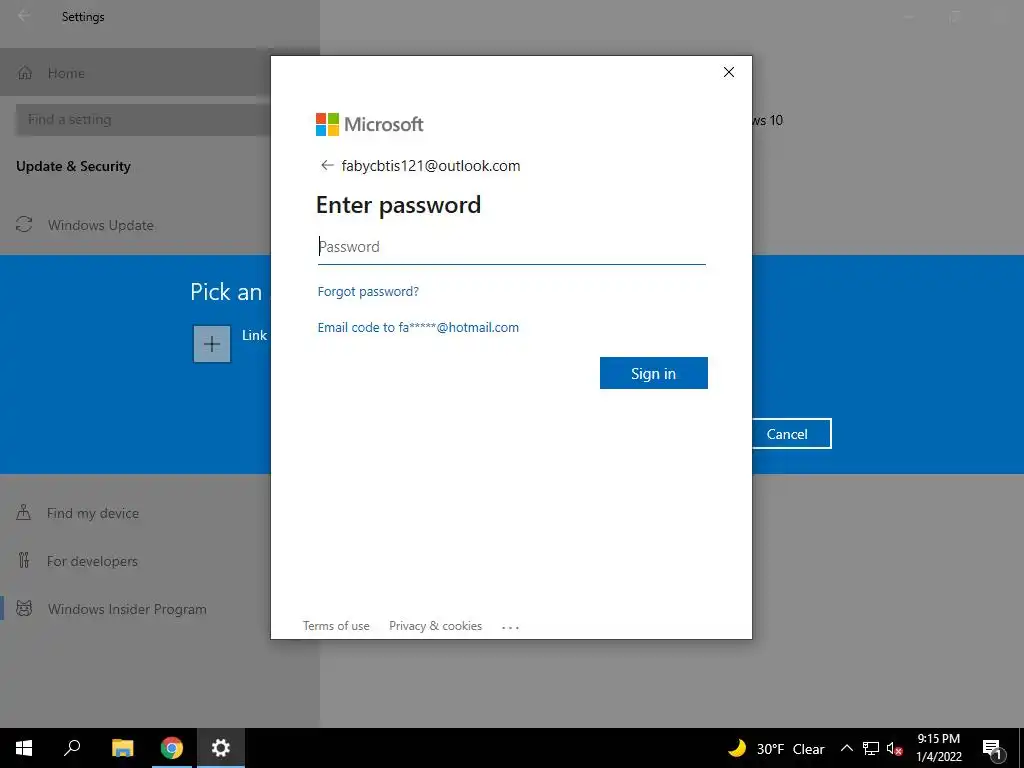1024x768 pixels.
Task: Click the Home house icon
Action: pyautogui.click(x=25, y=72)
